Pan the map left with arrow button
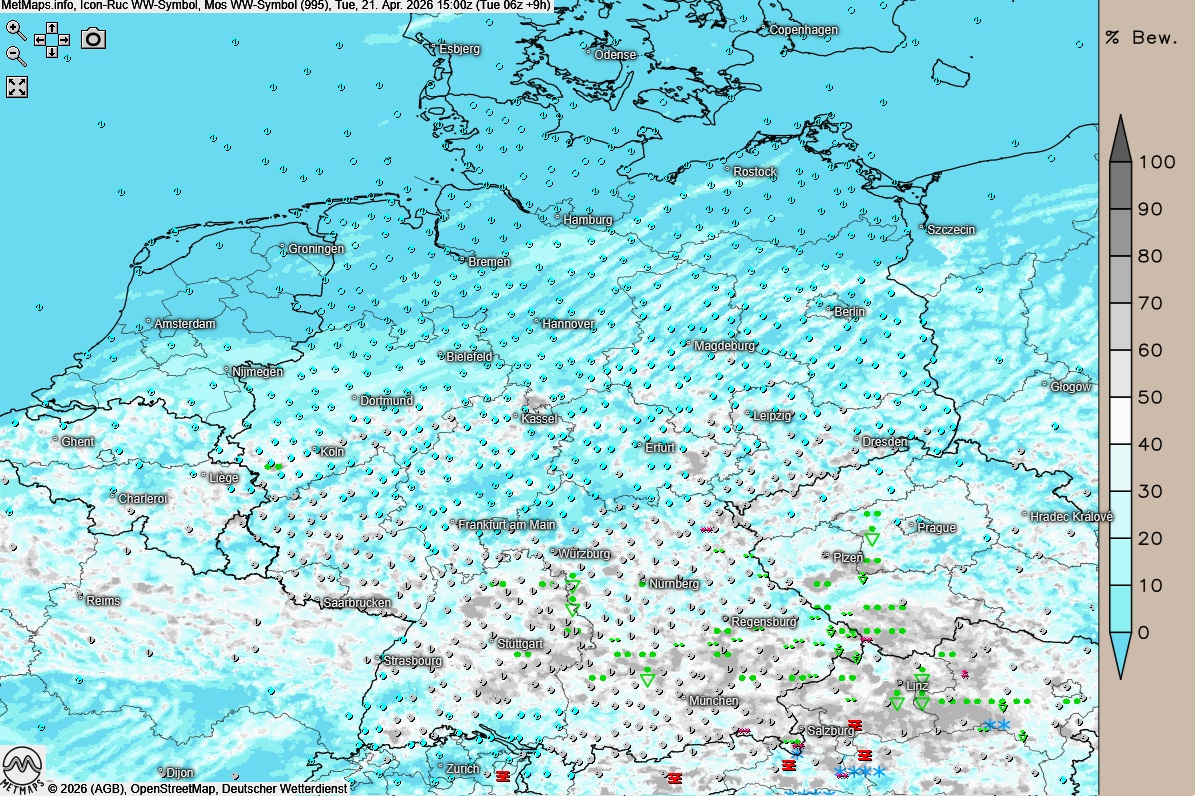 click(x=40, y=39)
